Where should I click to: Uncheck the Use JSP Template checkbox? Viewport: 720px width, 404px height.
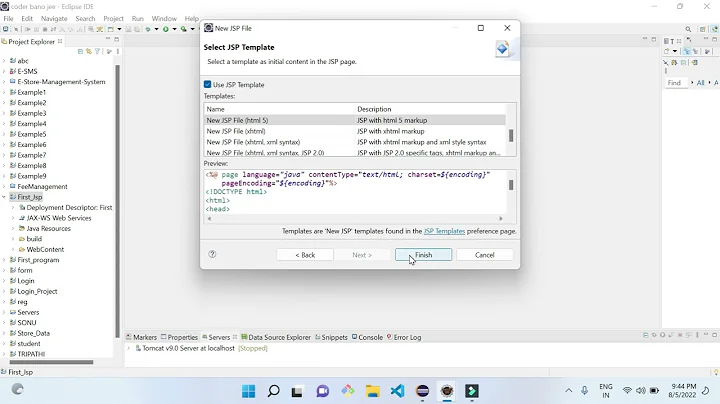point(208,84)
